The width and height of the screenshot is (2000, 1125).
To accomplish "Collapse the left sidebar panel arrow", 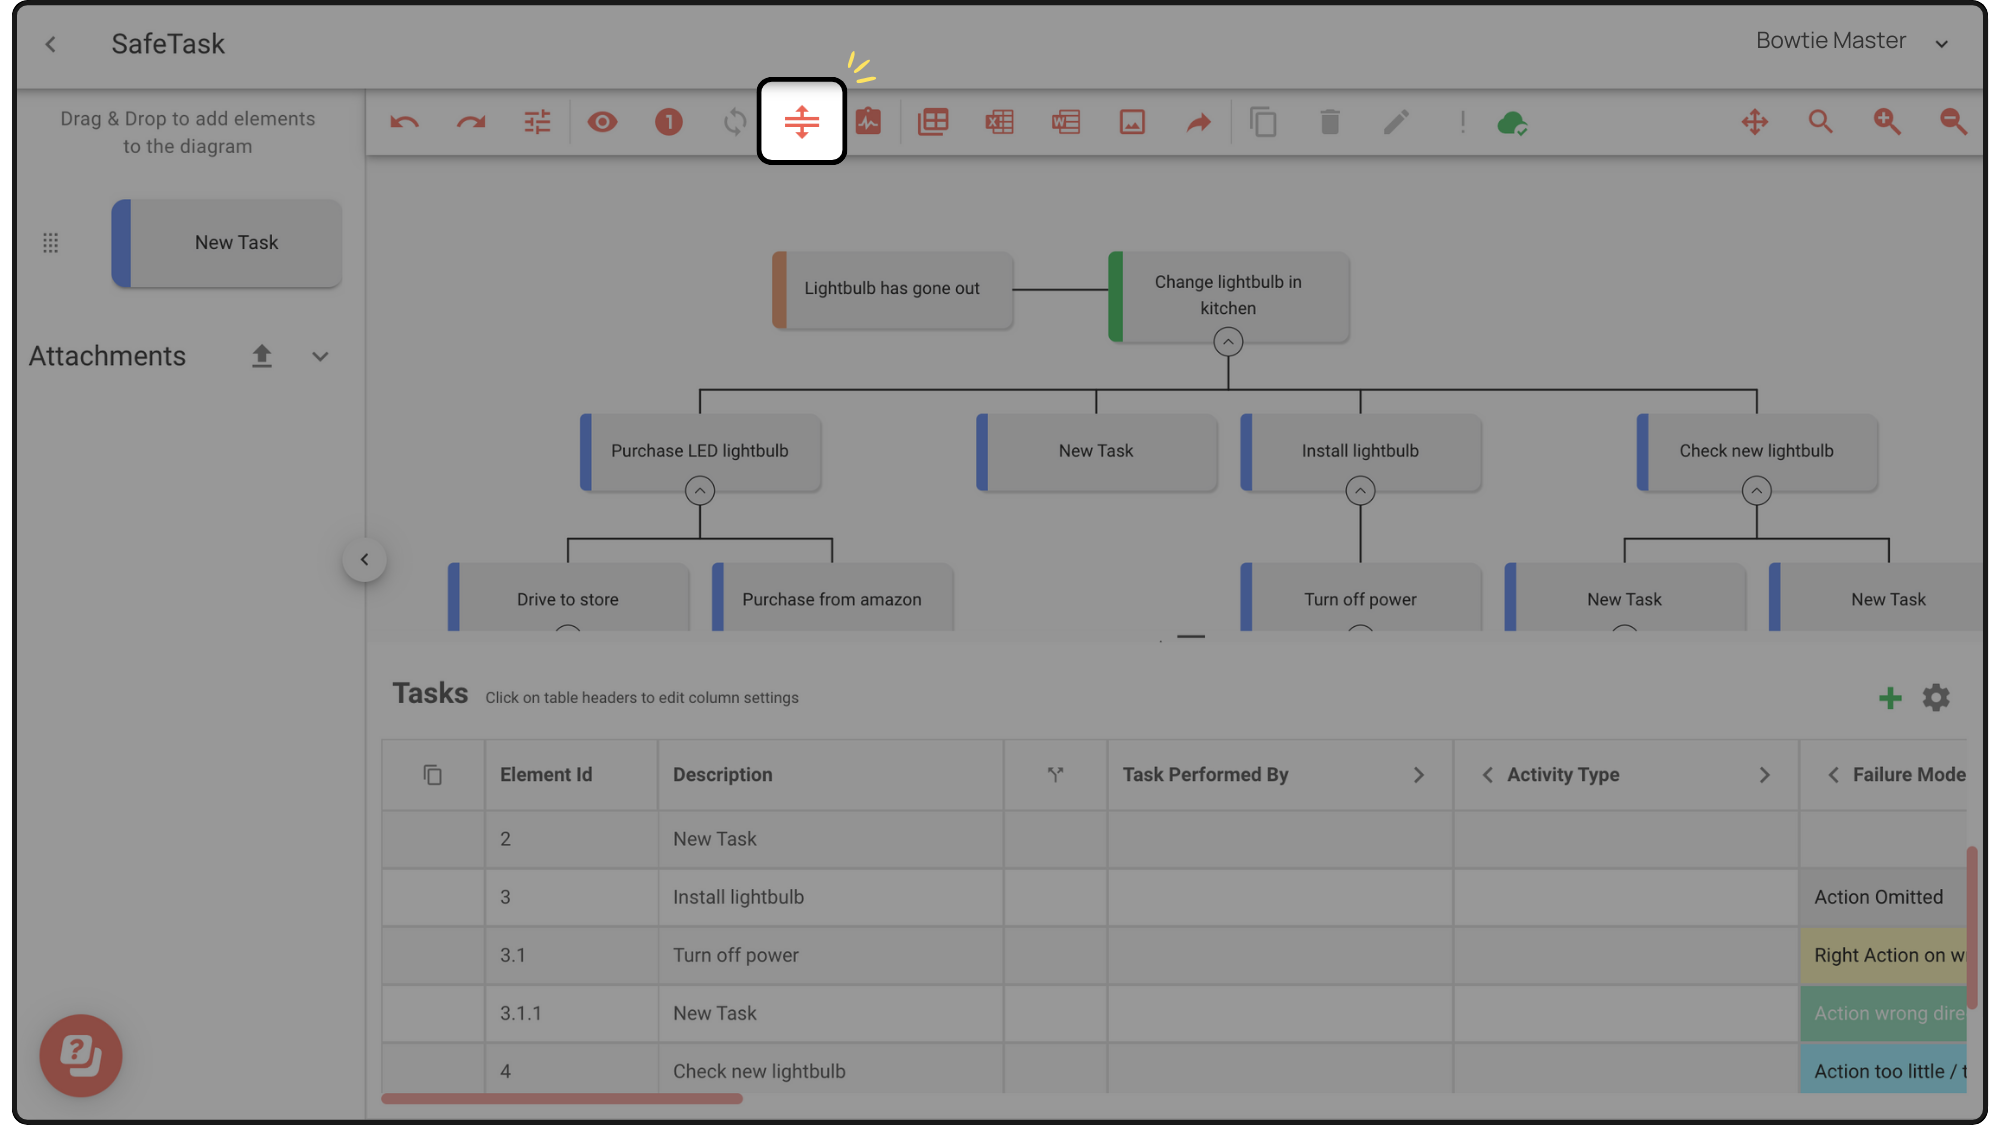I will tap(364, 560).
